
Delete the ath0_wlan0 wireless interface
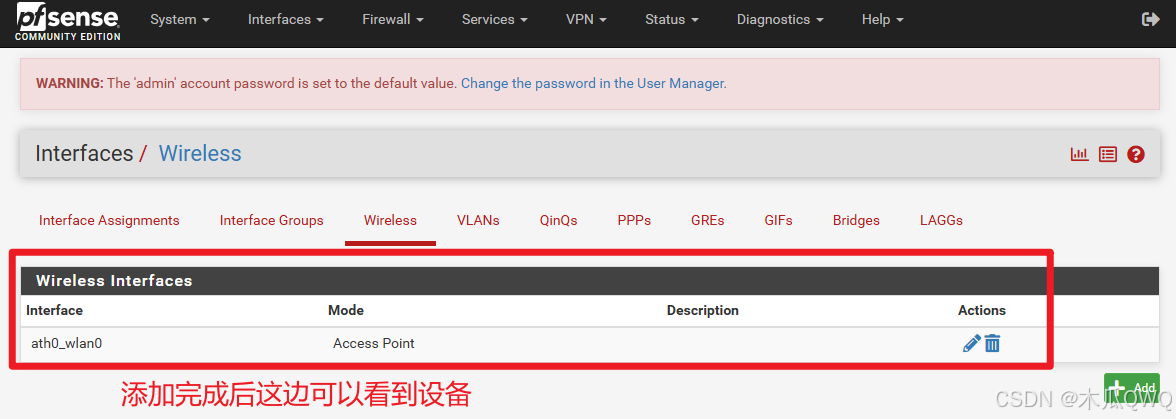(992, 343)
